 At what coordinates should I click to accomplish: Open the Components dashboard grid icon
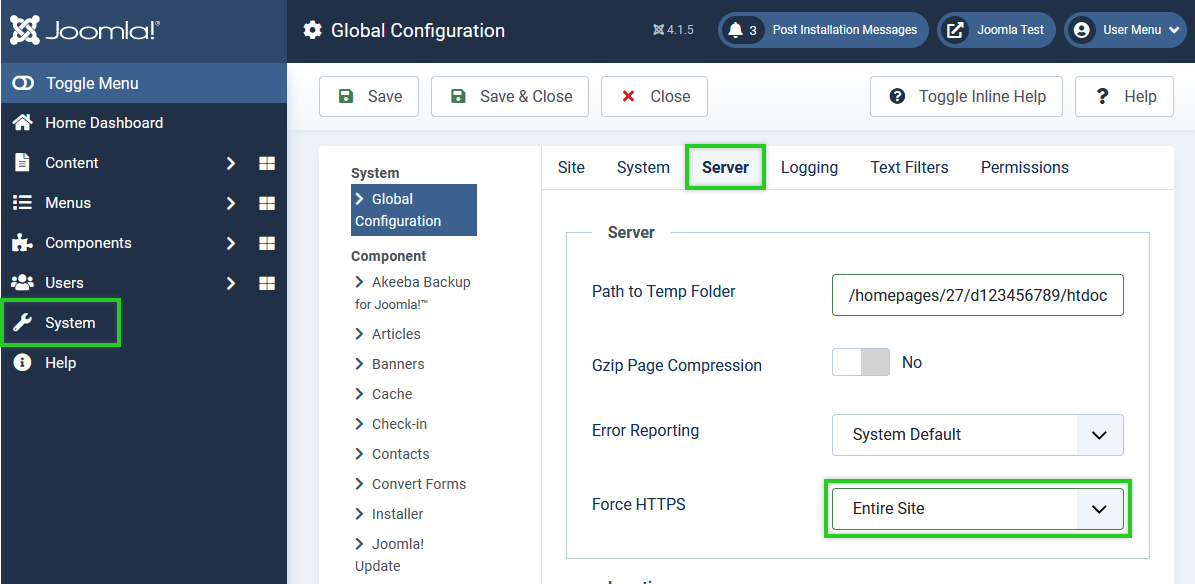point(267,243)
